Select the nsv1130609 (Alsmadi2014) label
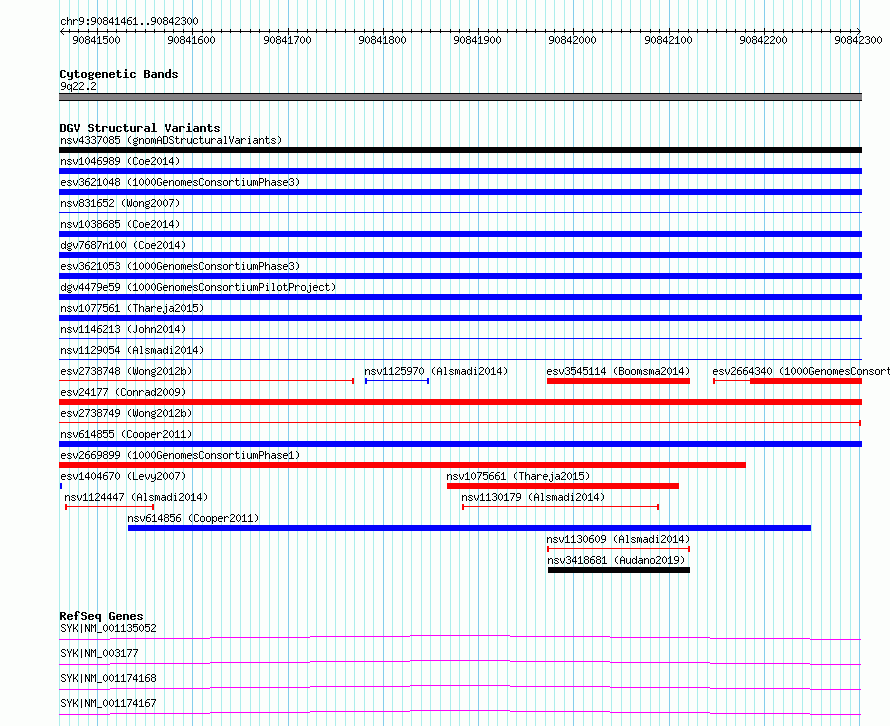The height and width of the screenshot is (726, 890). (618, 539)
